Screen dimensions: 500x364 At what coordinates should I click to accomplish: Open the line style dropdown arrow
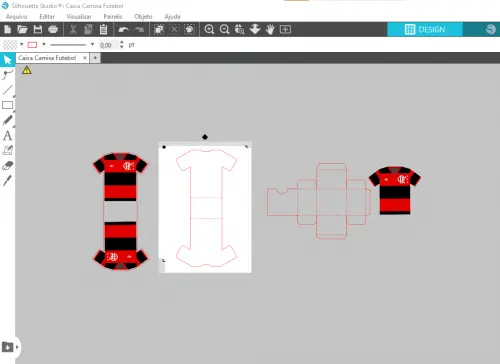[92, 44]
